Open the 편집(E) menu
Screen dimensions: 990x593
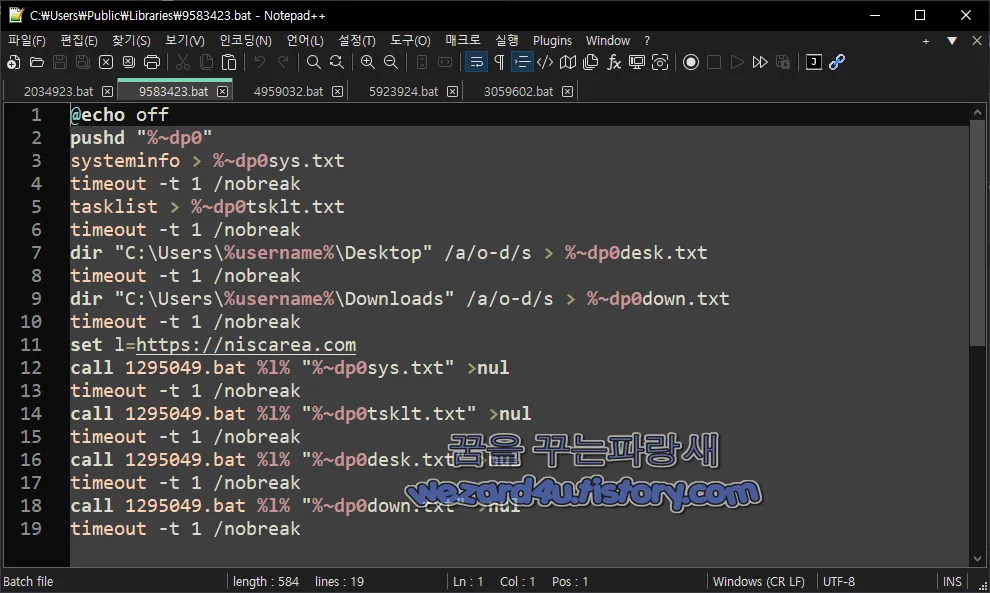(x=79, y=40)
